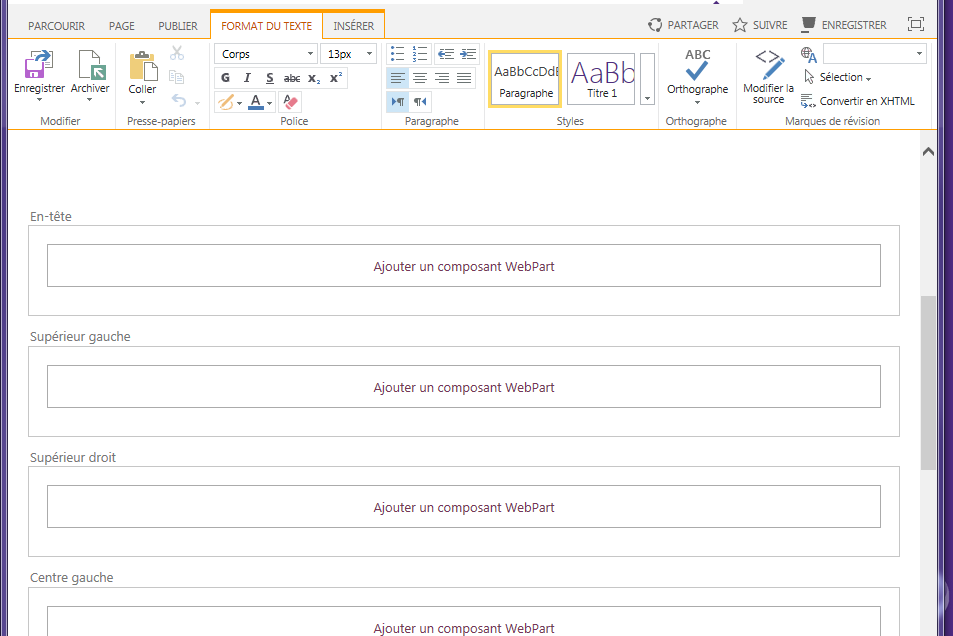The height and width of the screenshot is (636, 953).
Task: Apply strikethrough formatting
Action: [292, 78]
